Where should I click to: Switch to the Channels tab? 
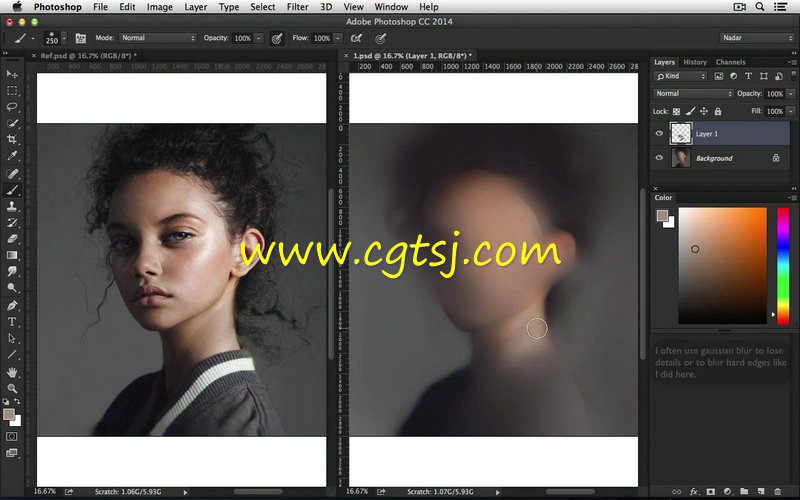(730, 62)
